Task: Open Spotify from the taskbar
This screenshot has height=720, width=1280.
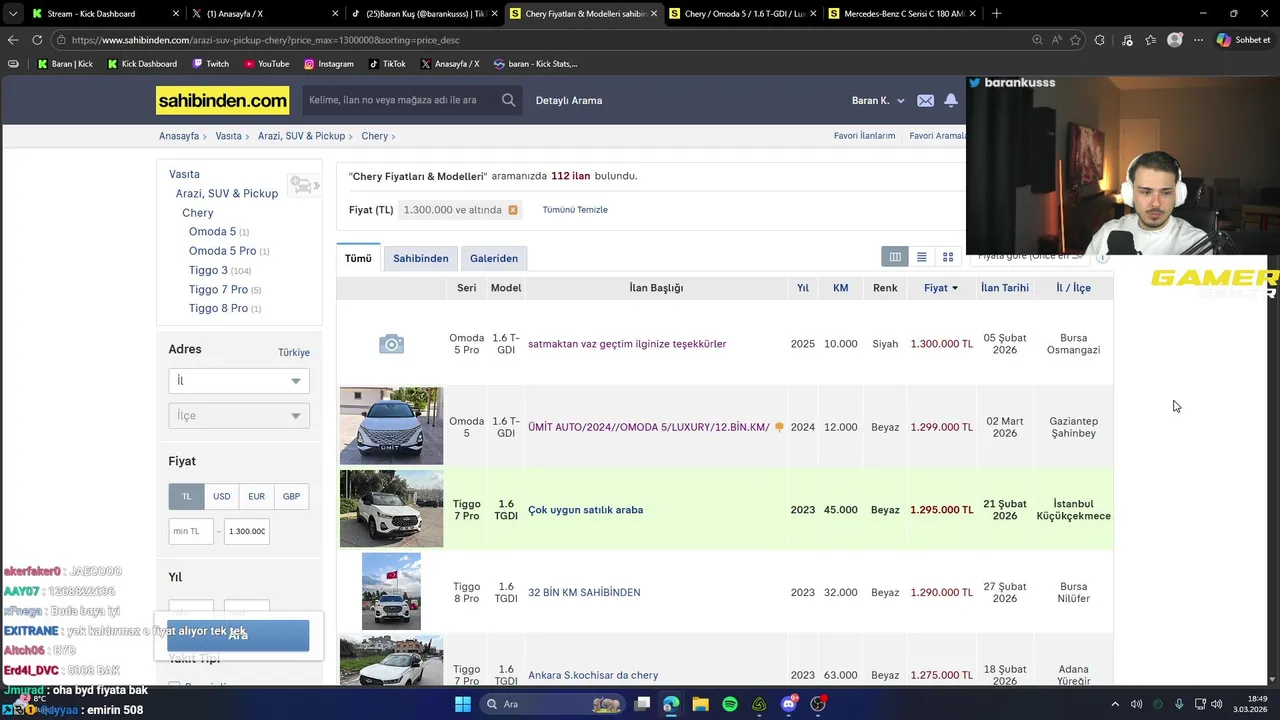Action: [x=730, y=704]
